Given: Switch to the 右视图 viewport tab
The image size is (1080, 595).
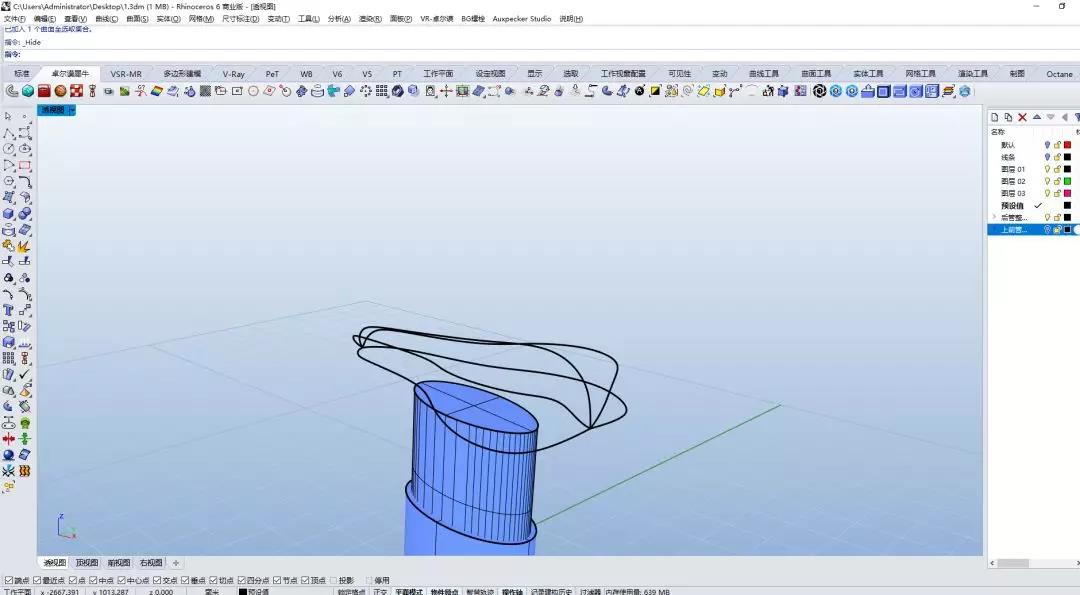Looking at the screenshot, I should point(151,563).
